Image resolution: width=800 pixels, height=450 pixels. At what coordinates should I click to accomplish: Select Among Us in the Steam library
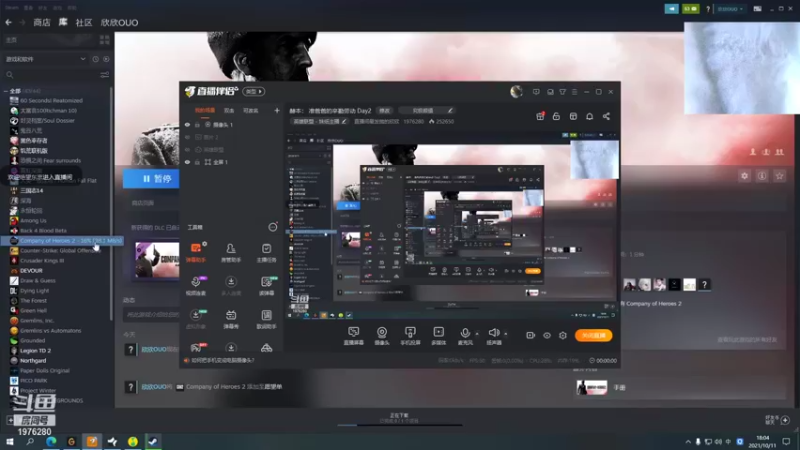(x=33, y=220)
